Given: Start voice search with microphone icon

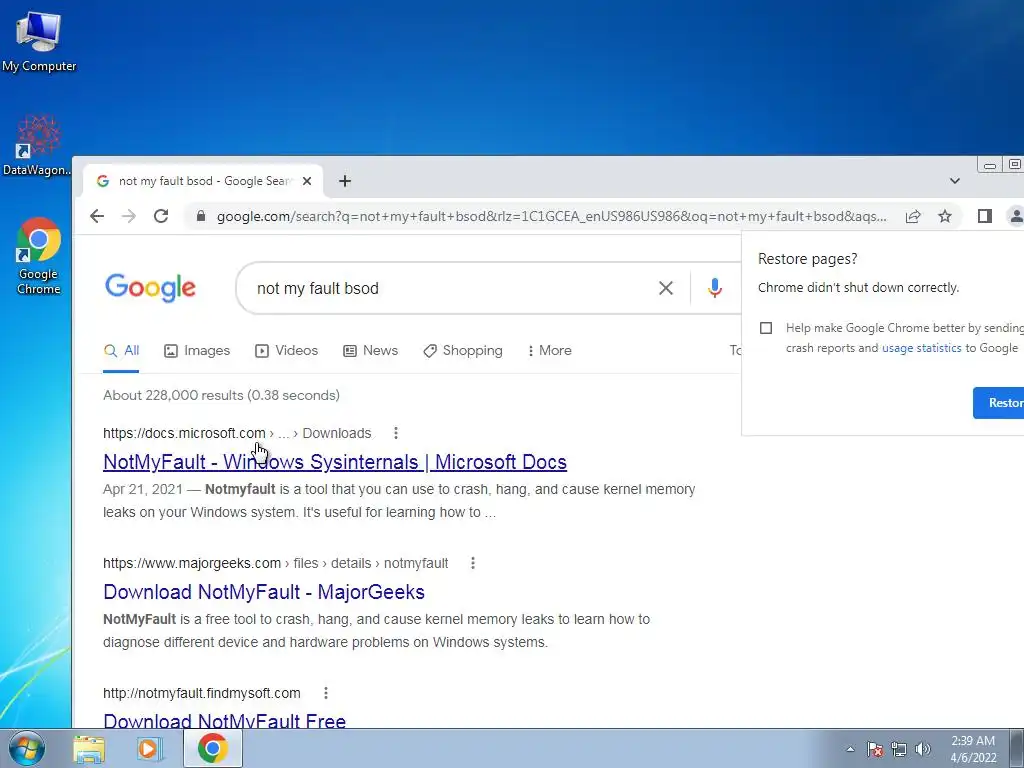Looking at the screenshot, I should tap(714, 288).
